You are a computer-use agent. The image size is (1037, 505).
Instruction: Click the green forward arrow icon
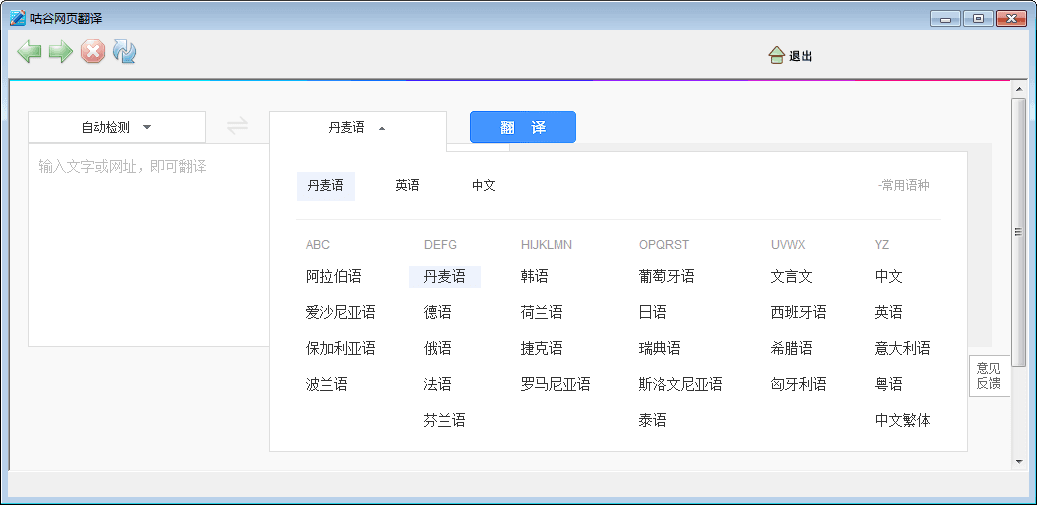(x=61, y=52)
